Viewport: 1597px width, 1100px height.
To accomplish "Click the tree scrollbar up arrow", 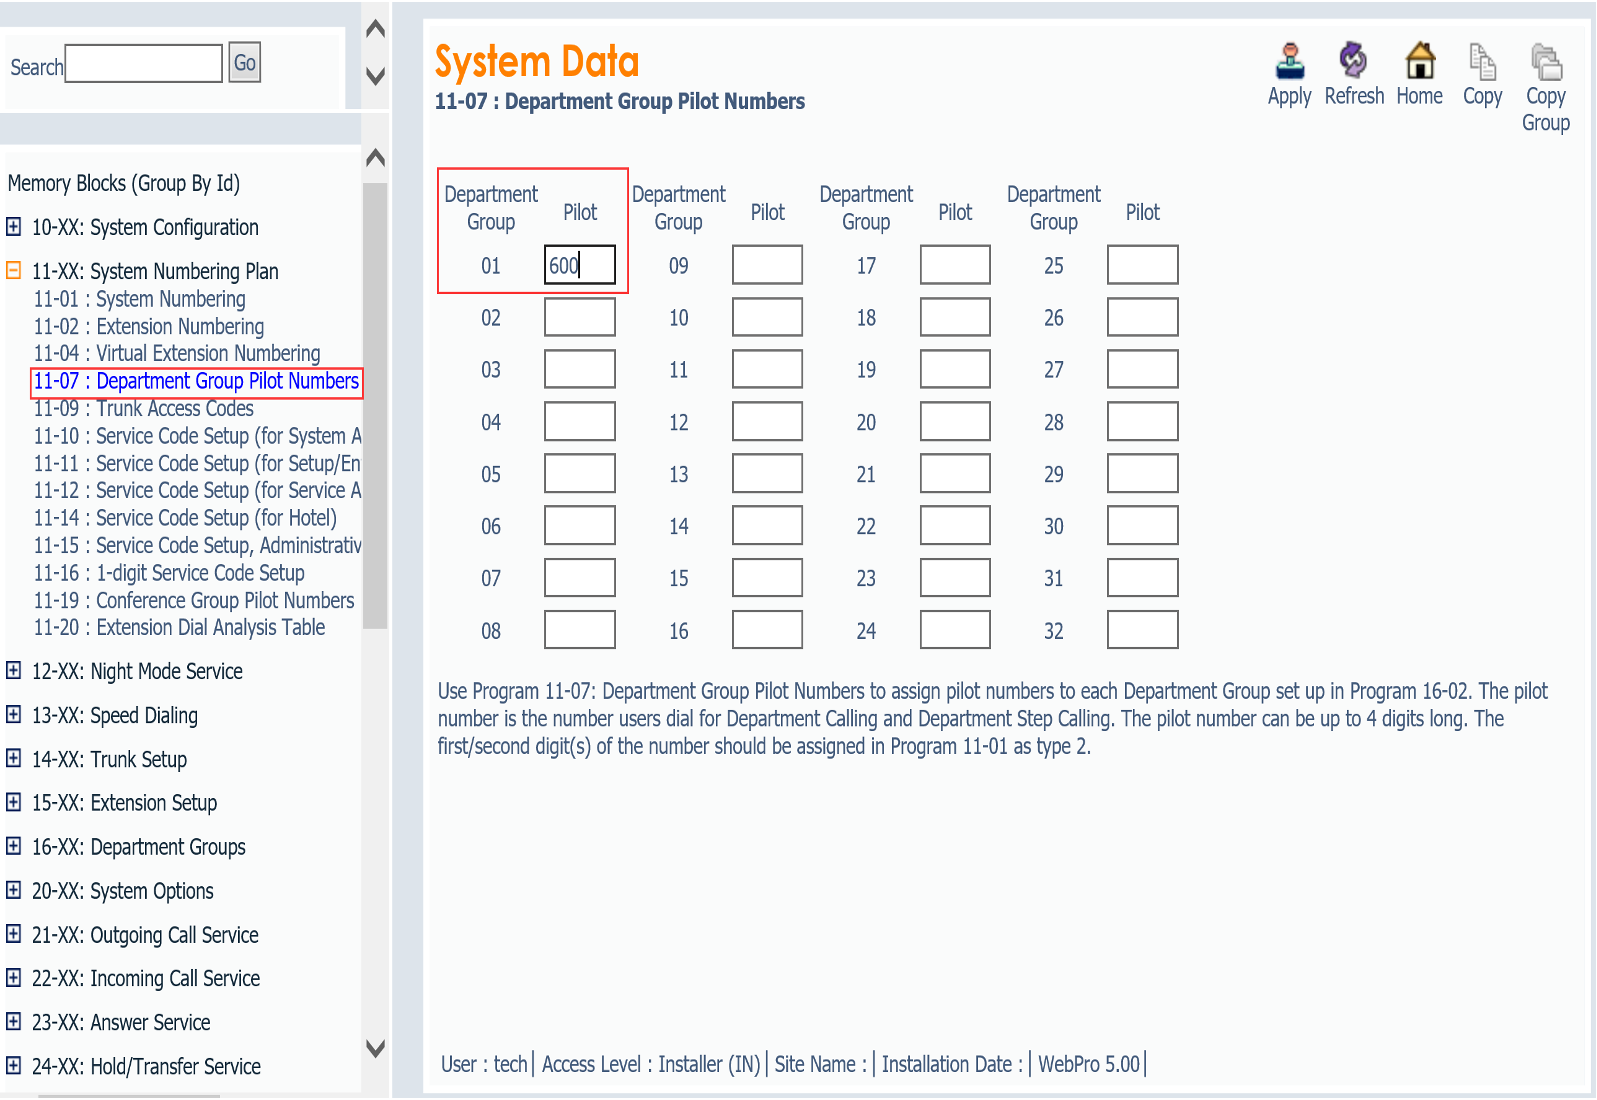I will point(376,157).
